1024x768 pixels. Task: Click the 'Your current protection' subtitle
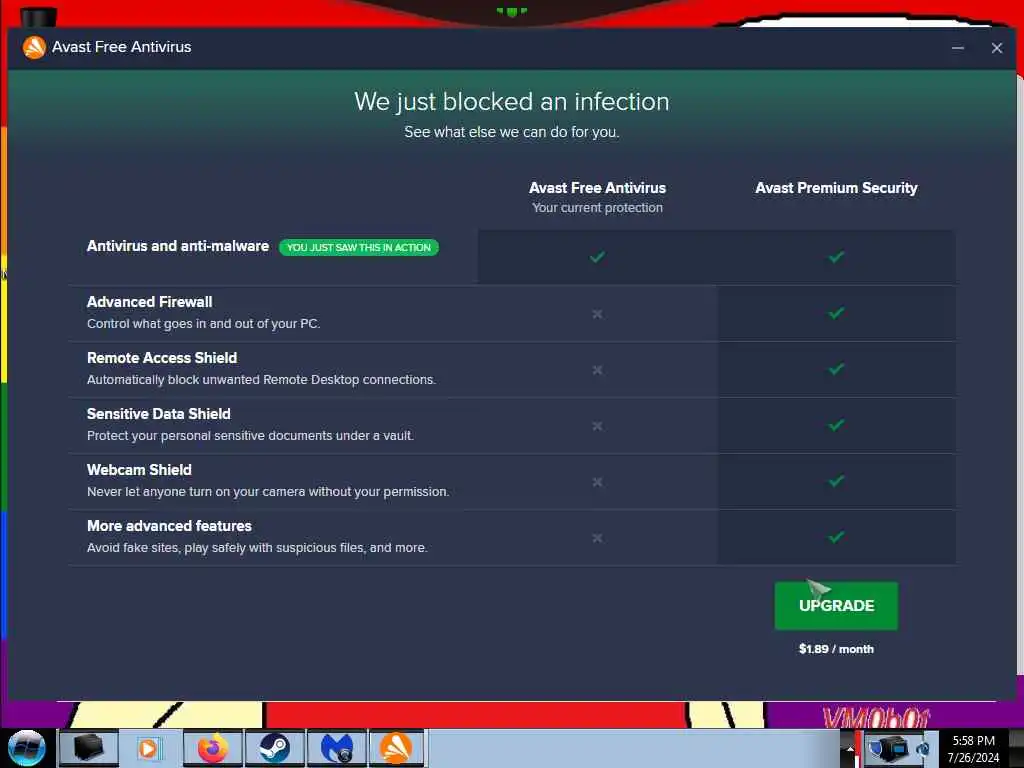(597, 208)
